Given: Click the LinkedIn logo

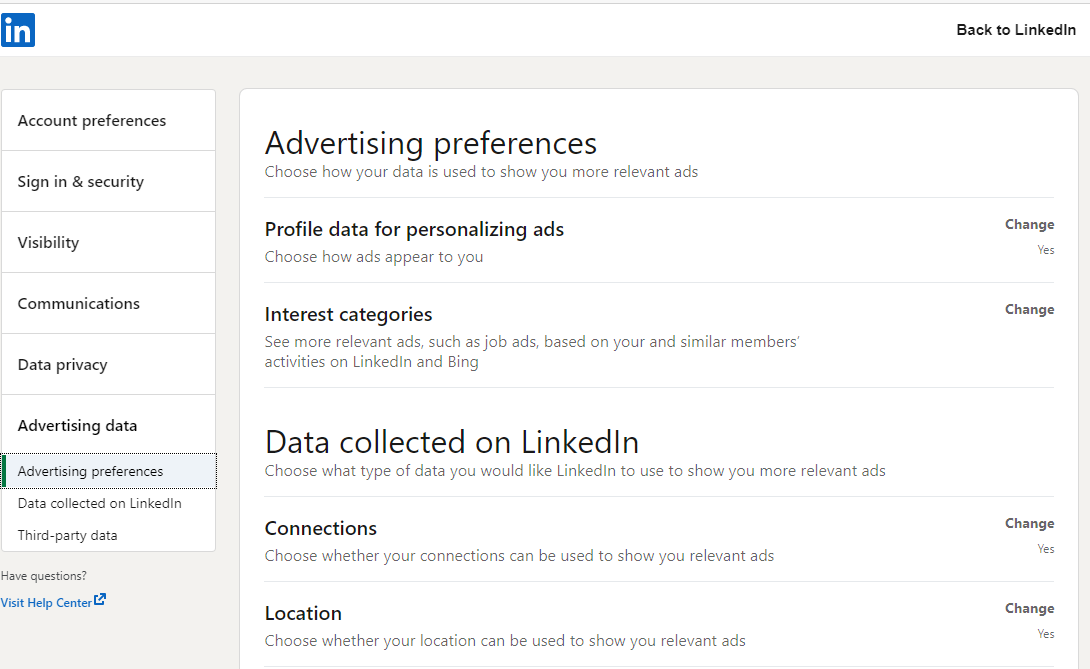Looking at the screenshot, I should point(18,30).
